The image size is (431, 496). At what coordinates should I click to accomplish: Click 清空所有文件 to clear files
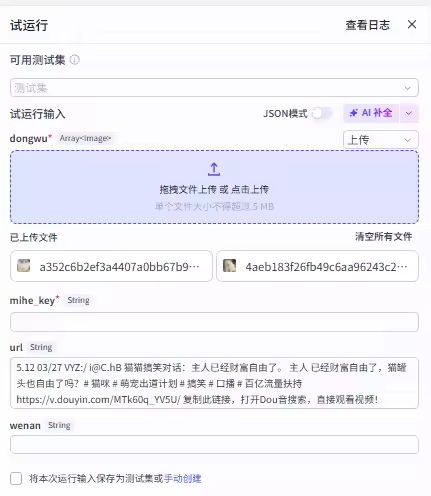click(383, 237)
